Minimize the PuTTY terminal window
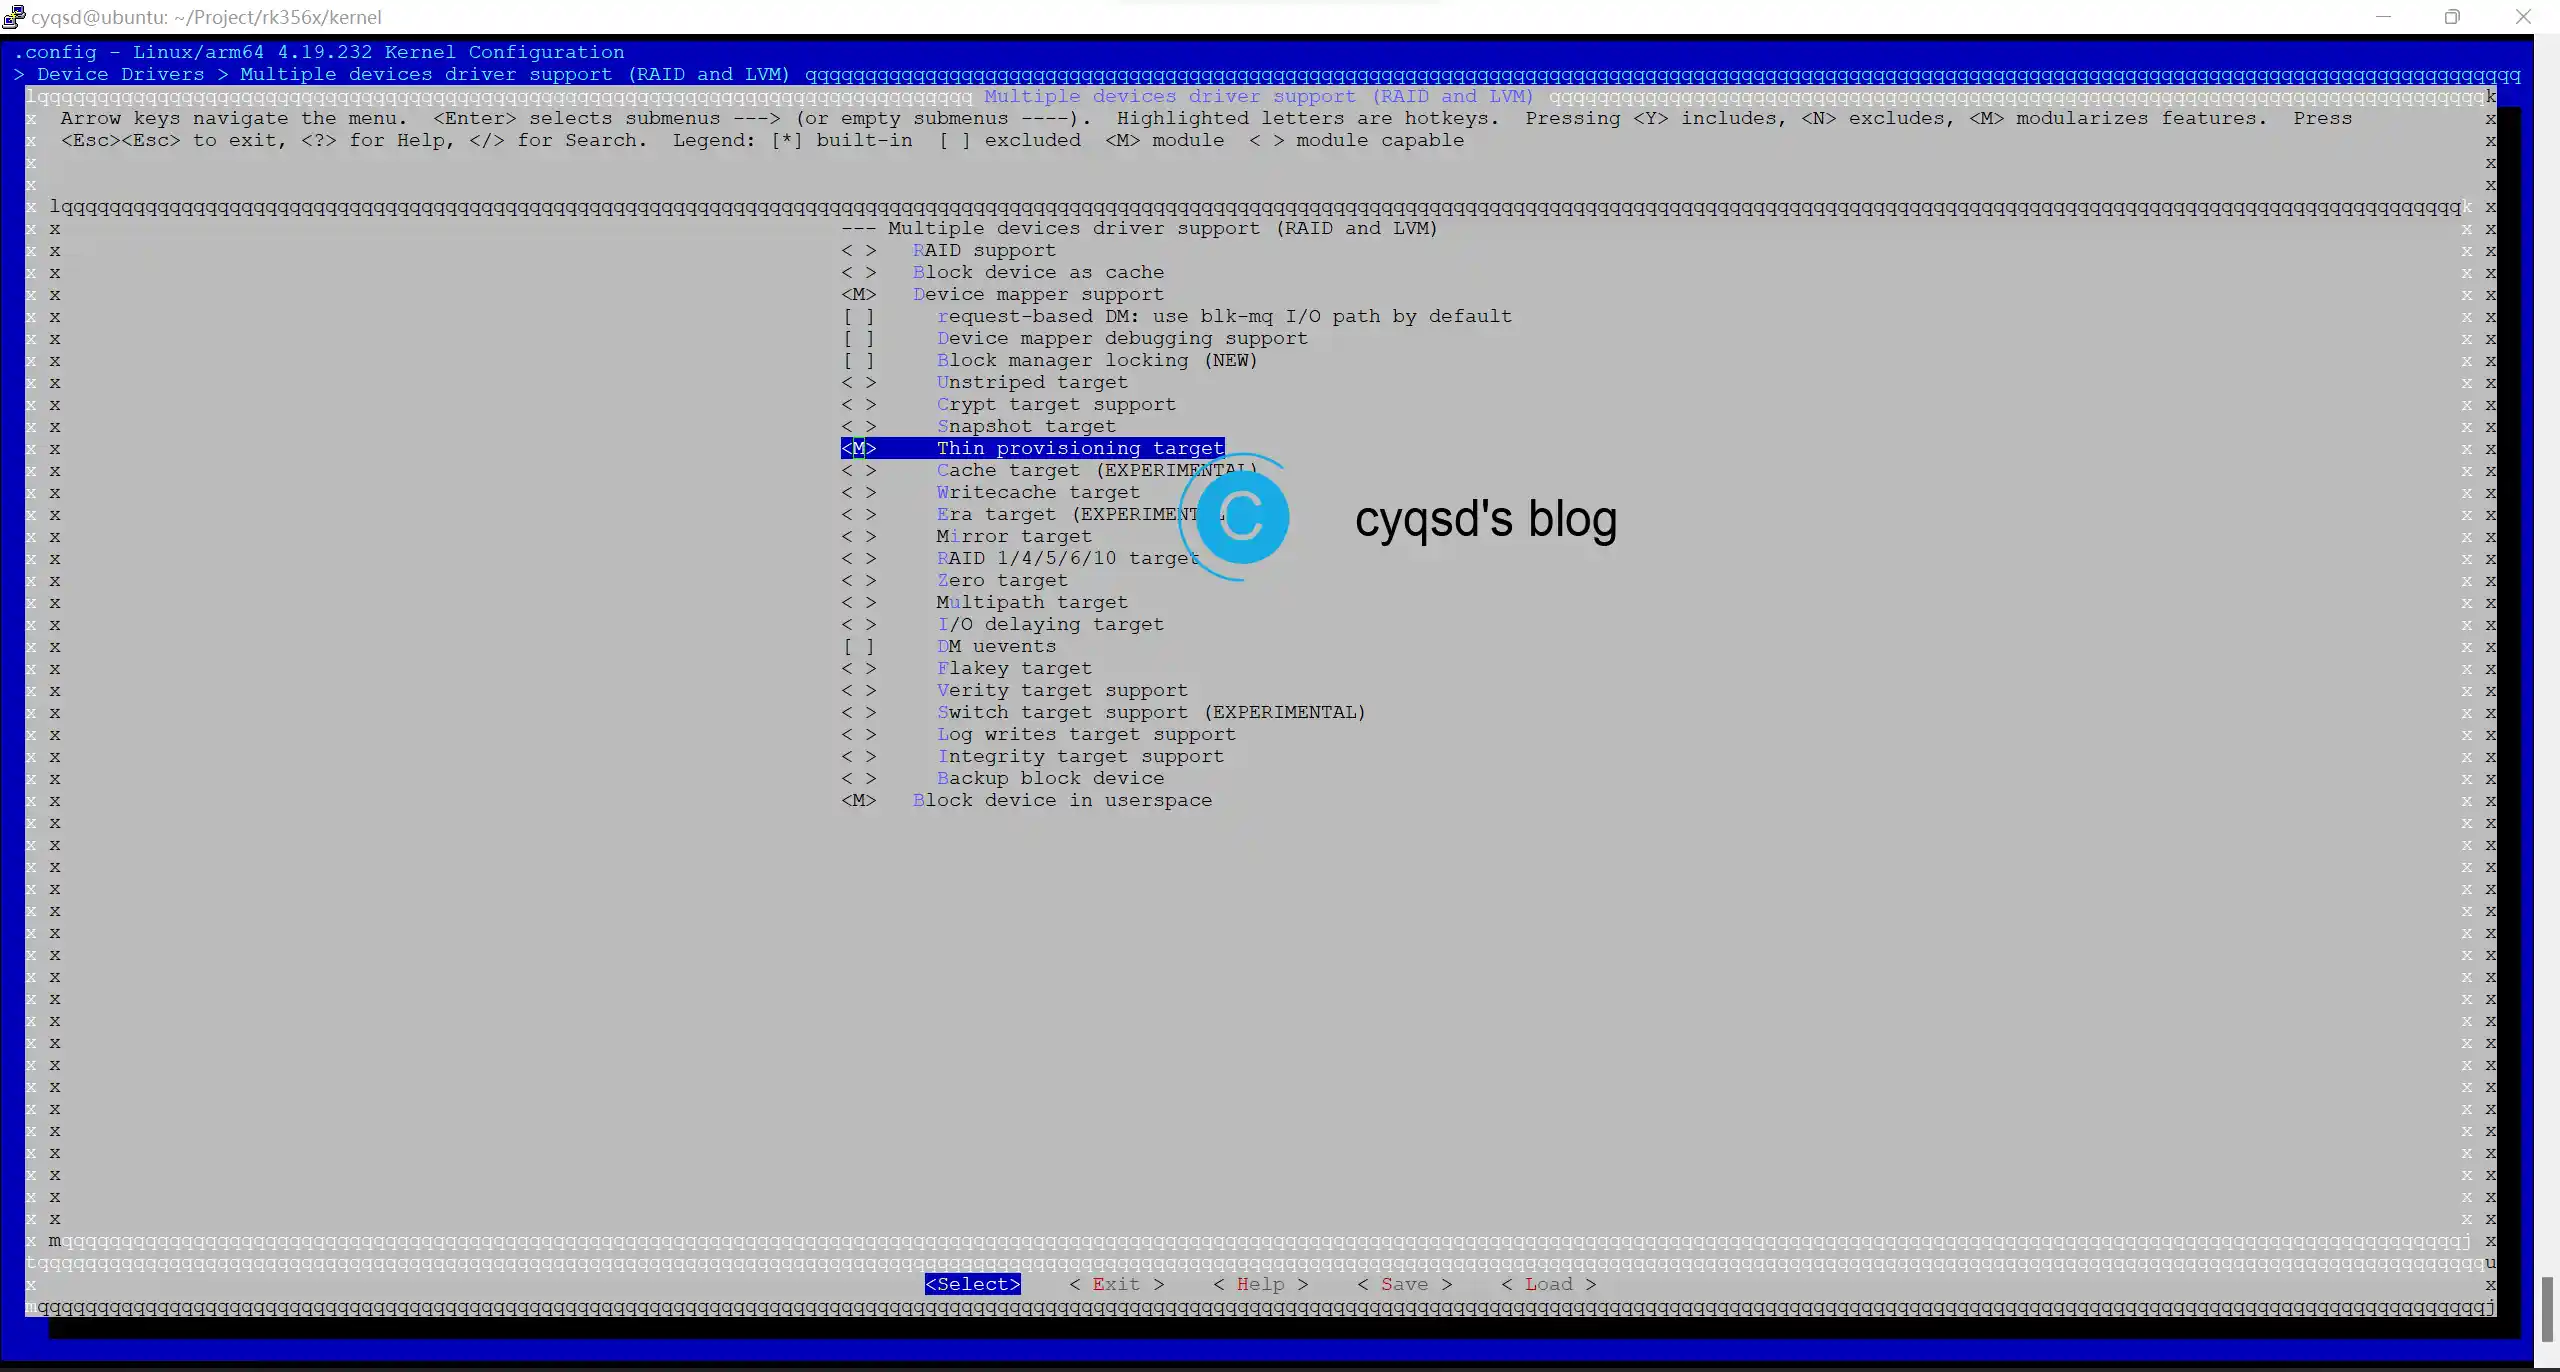The image size is (2560, 1372). 2383,16
